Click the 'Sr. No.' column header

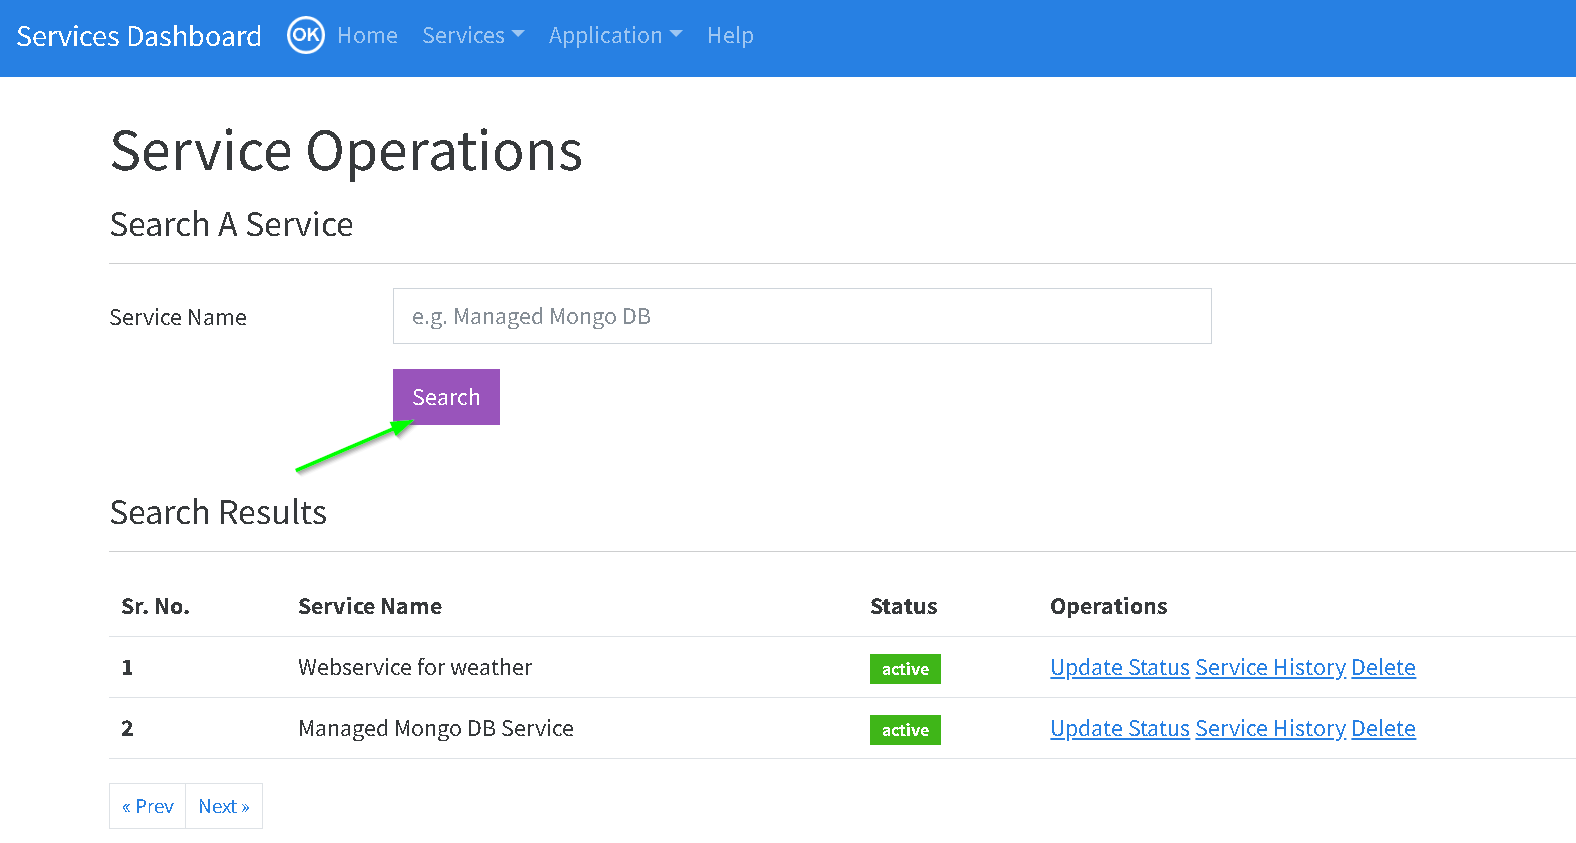pos(155,606)
